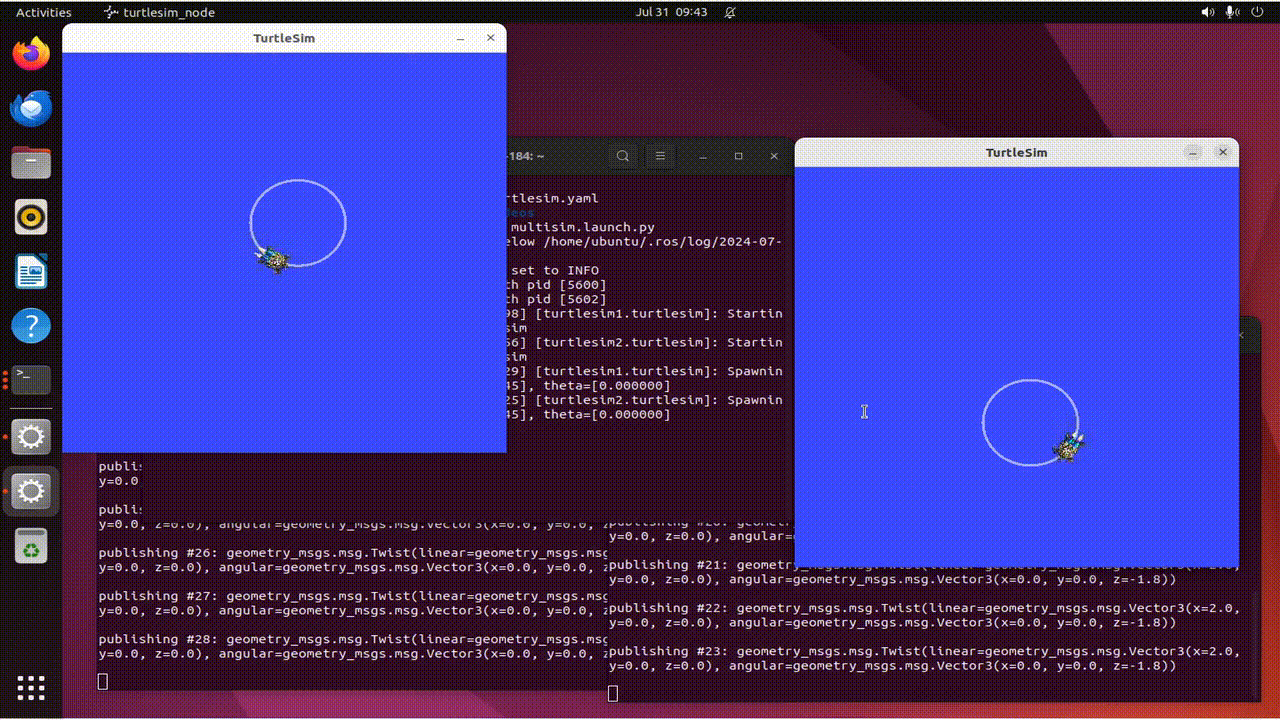Click the turtle in the right TurtleSim window
Screen dimensions: 1280x720
1070,447
